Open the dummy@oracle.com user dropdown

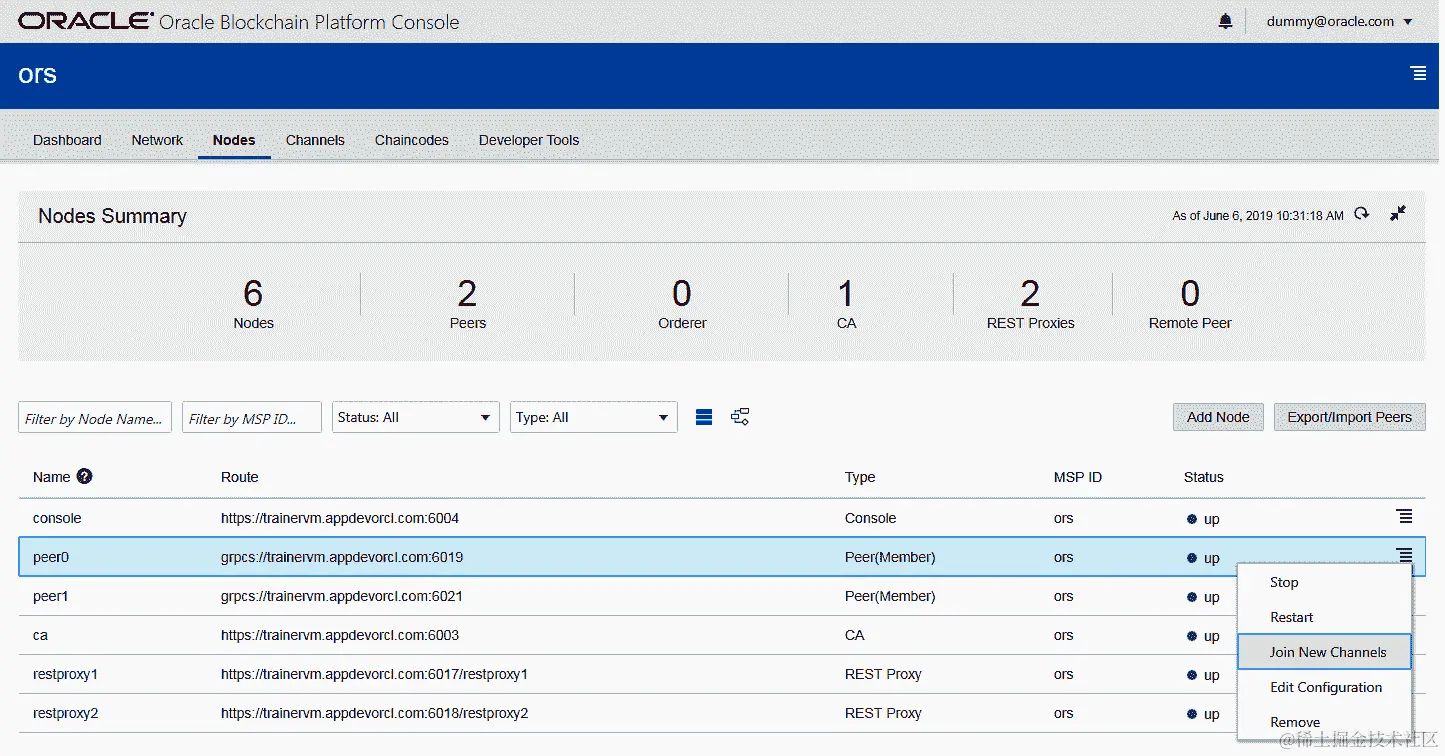pos(1339,21)
